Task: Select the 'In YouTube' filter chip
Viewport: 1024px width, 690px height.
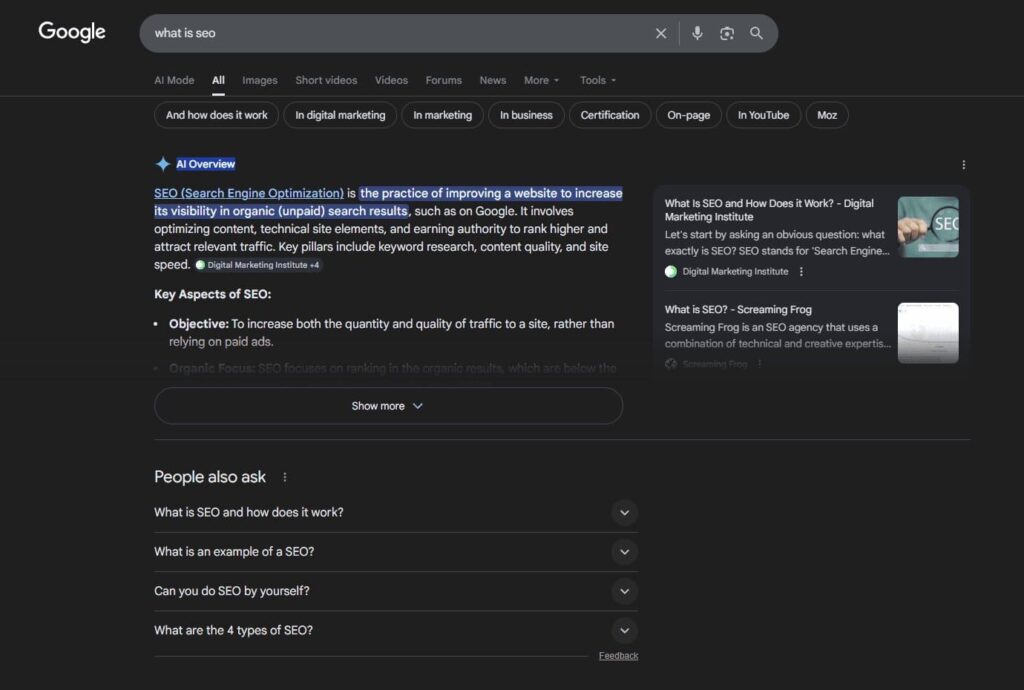Action: click(763, 115)
